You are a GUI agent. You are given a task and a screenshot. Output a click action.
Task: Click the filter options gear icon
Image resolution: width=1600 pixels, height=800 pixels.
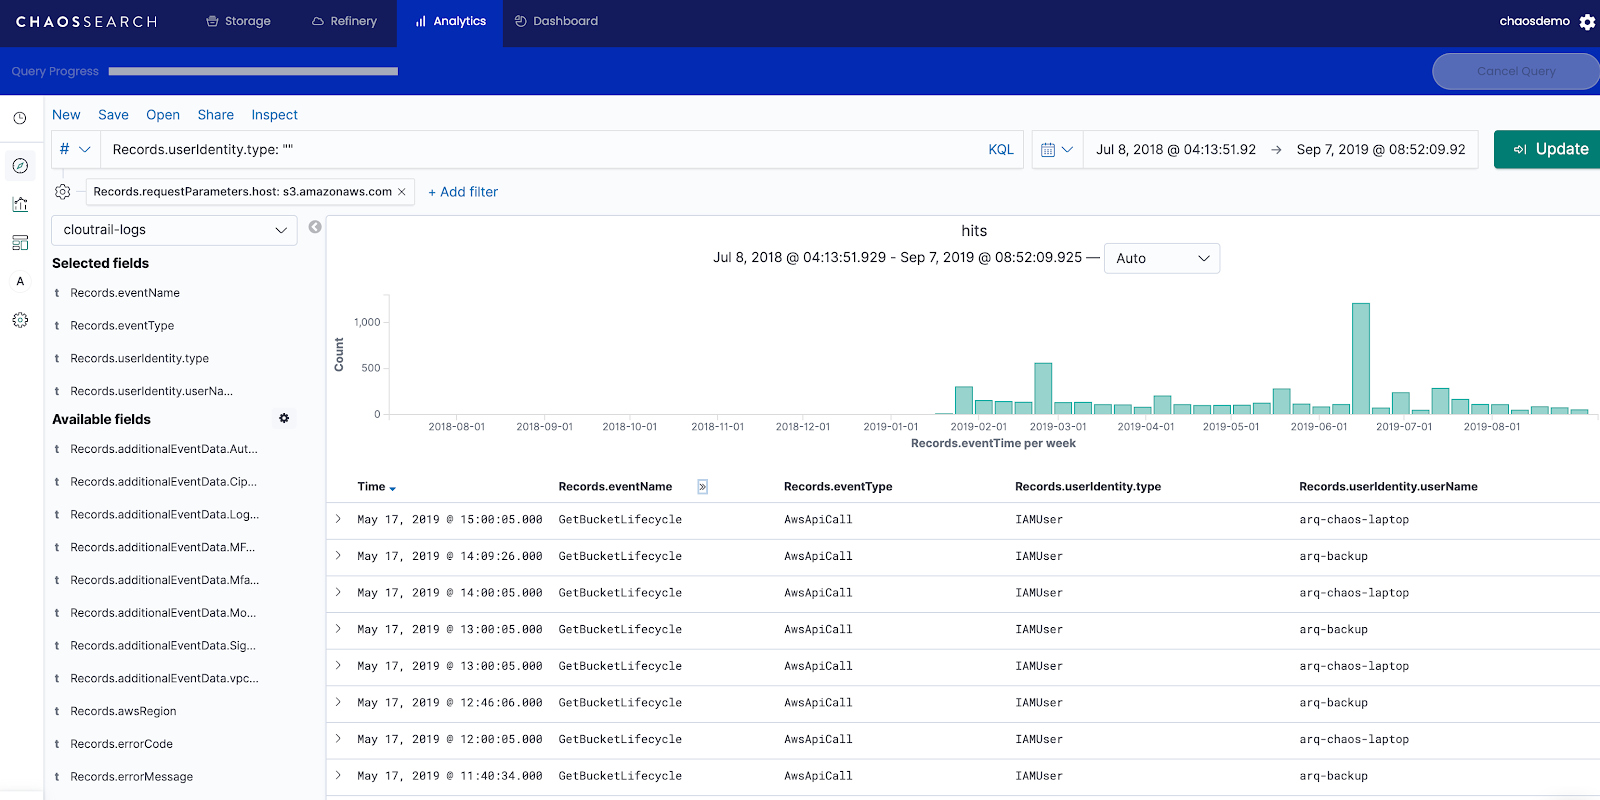[x=62, y=191]
